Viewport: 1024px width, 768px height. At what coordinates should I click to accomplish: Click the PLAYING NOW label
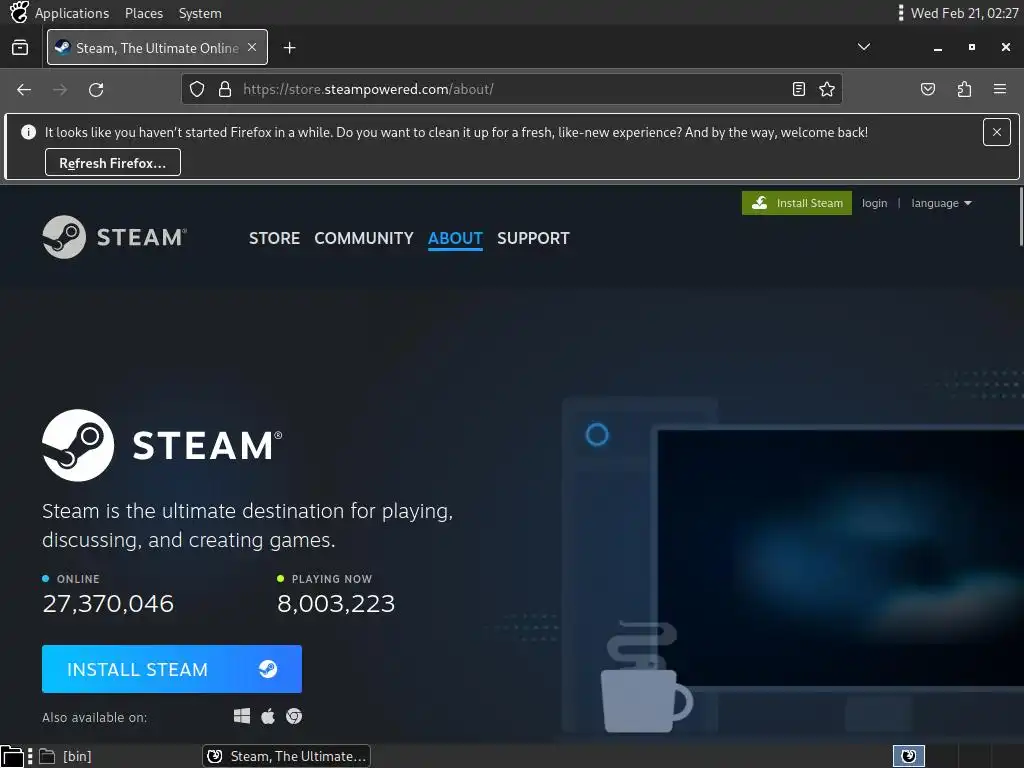point(332,579)
